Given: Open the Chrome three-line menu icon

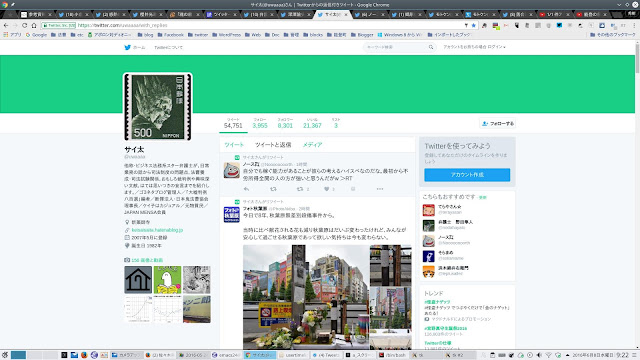Looking at the screenshot, I should tap(633, 25).
